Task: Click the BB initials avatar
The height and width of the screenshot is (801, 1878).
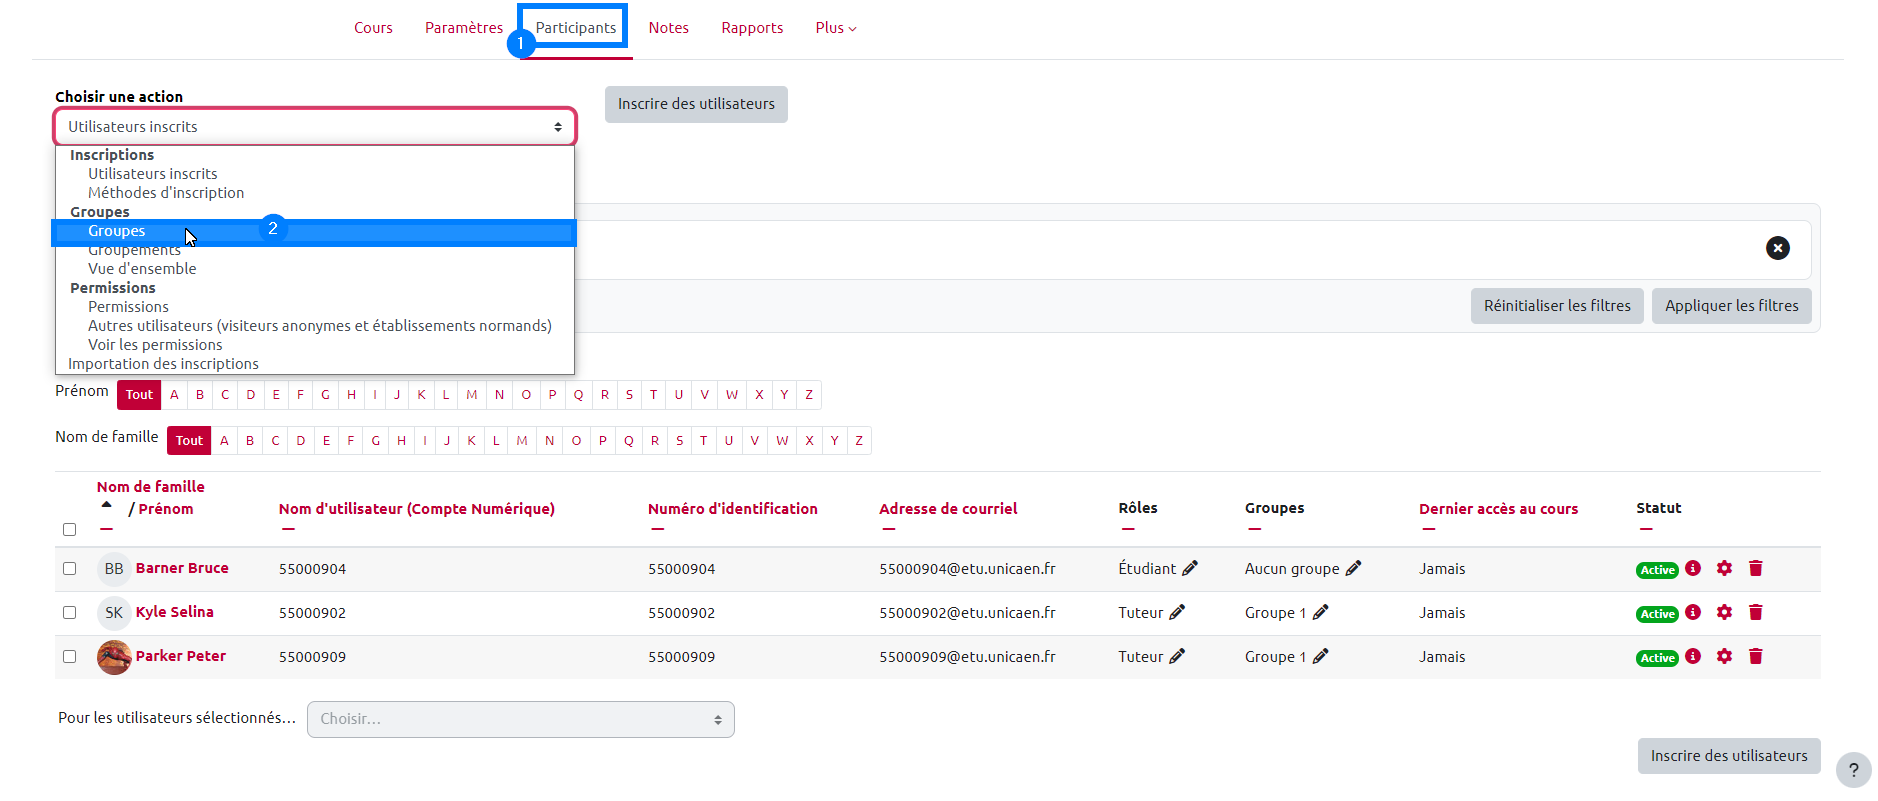Action: pyautogui.click(x=114, y=569)
